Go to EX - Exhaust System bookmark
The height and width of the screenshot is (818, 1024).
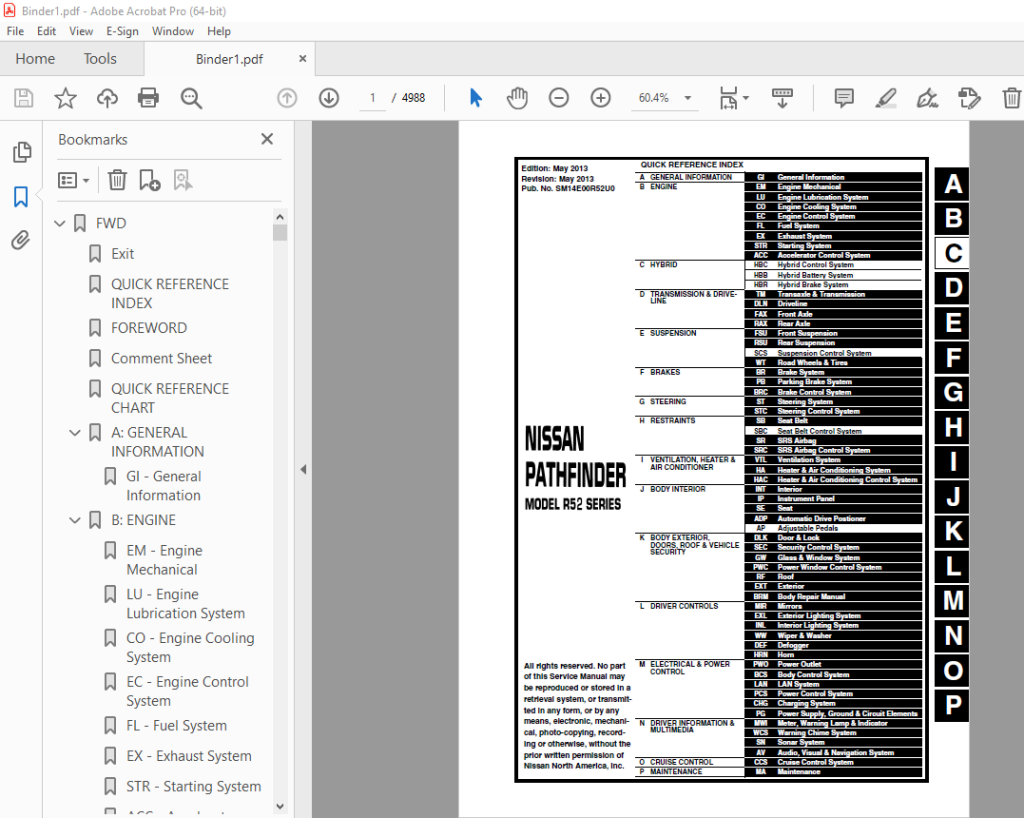[189, 756]
